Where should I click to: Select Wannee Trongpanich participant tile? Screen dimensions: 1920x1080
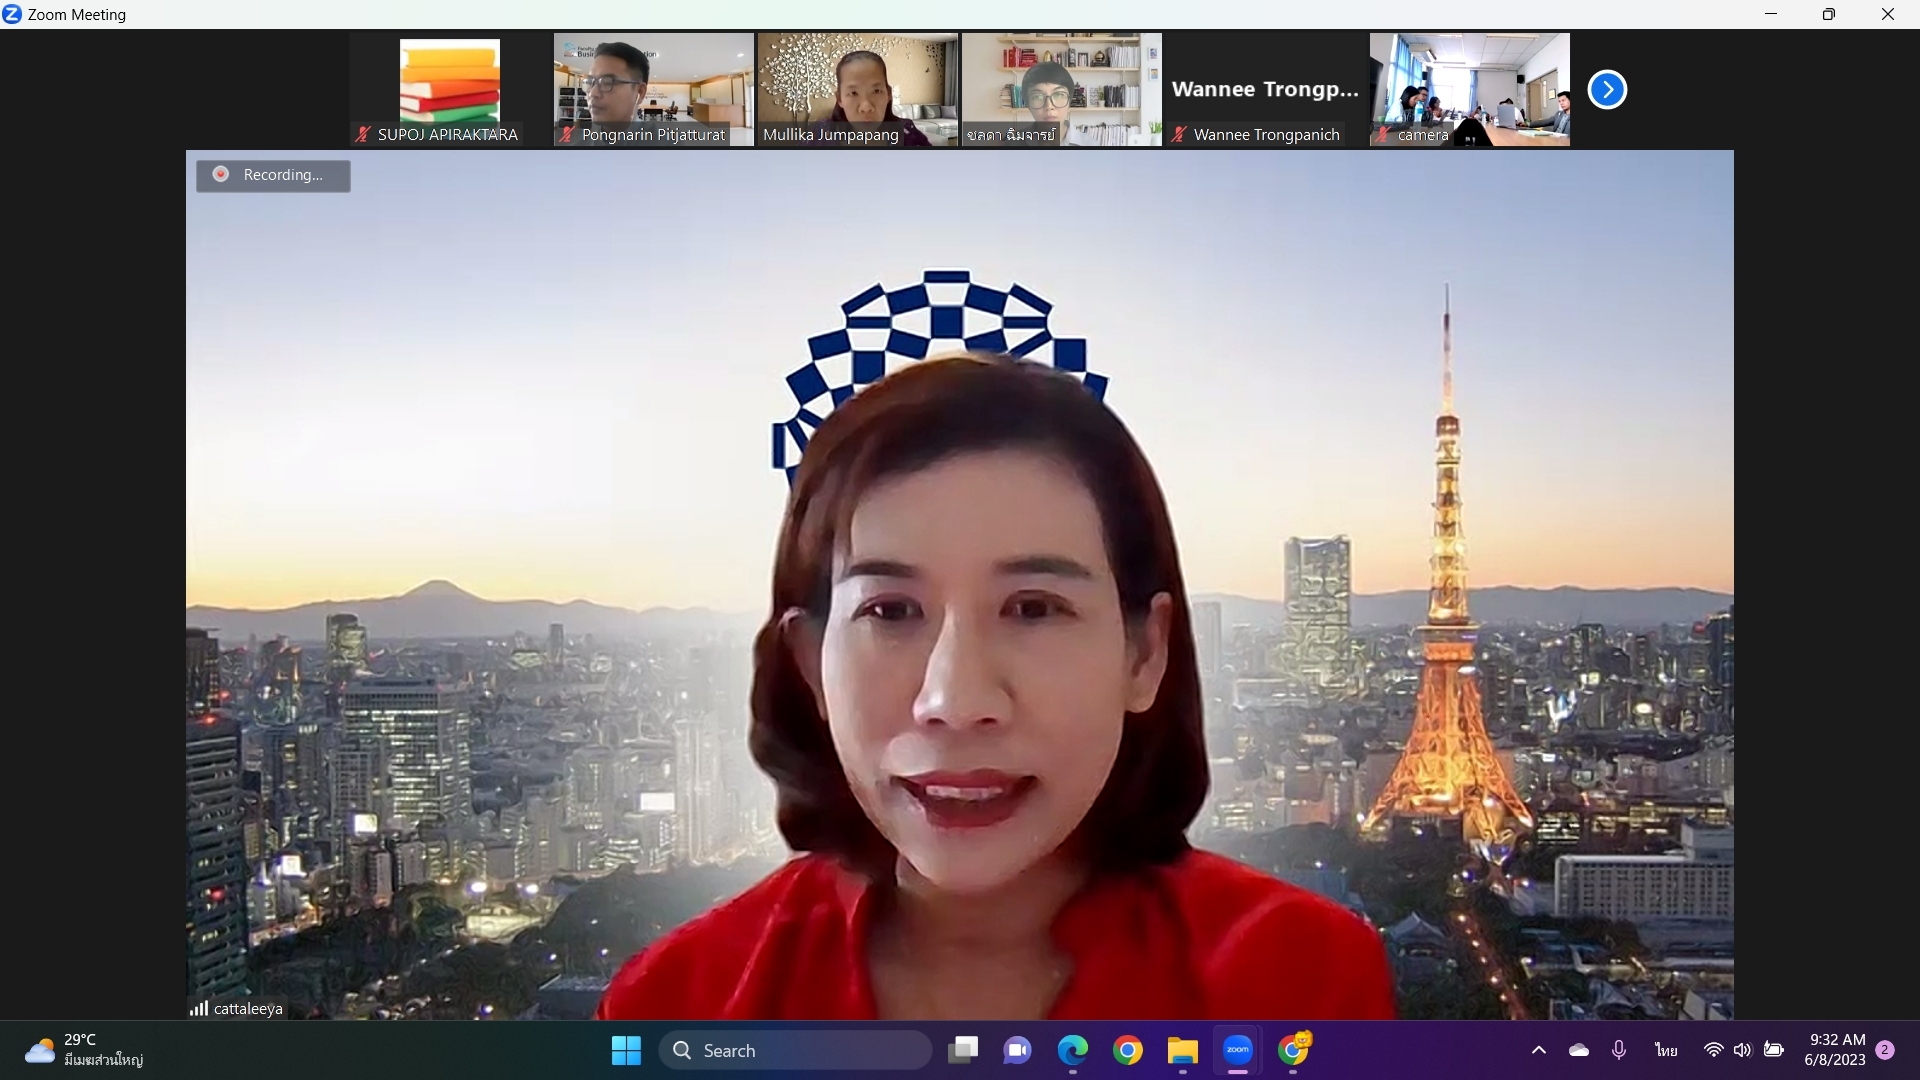(1265, 90)
